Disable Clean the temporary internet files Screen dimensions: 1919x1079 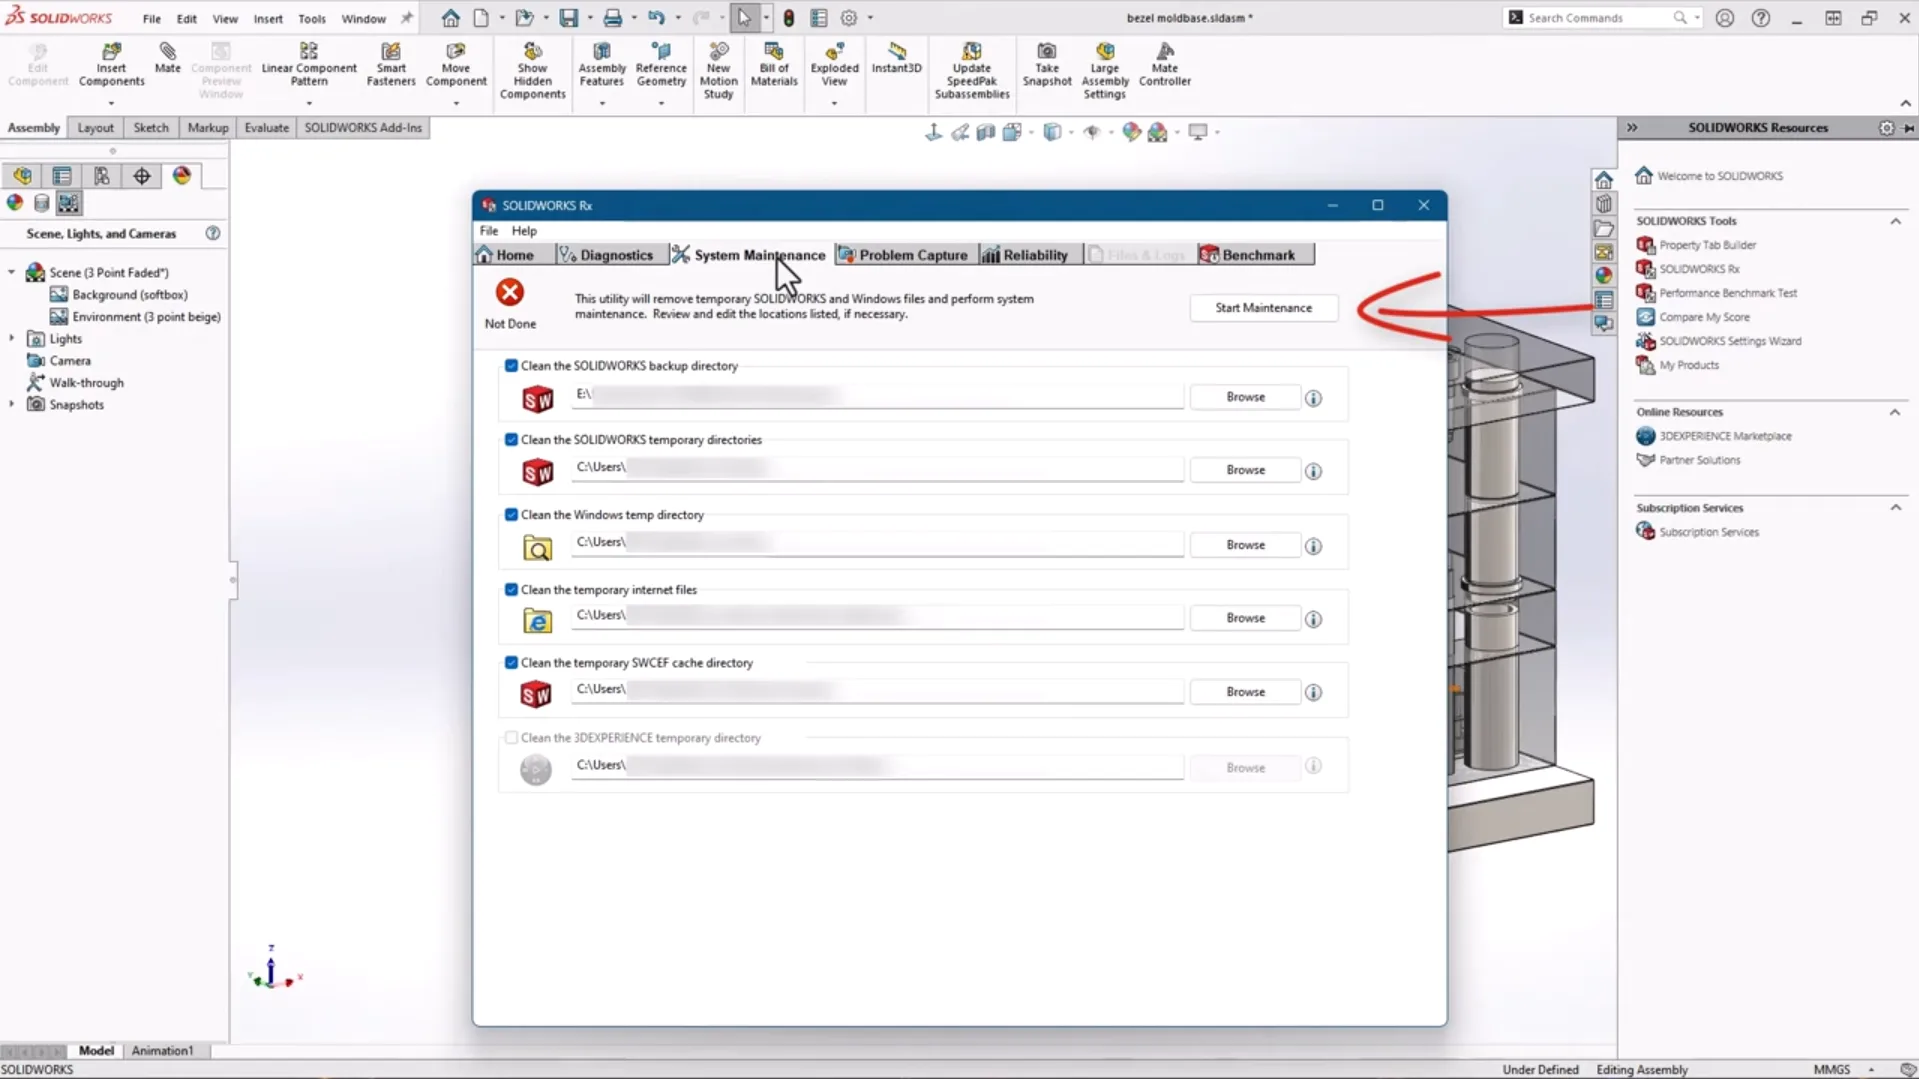point(511,590)
